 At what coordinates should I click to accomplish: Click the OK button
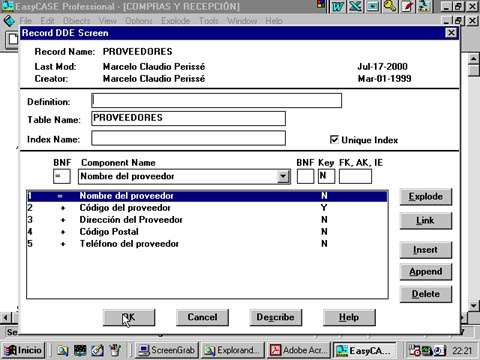coord(129,317)
